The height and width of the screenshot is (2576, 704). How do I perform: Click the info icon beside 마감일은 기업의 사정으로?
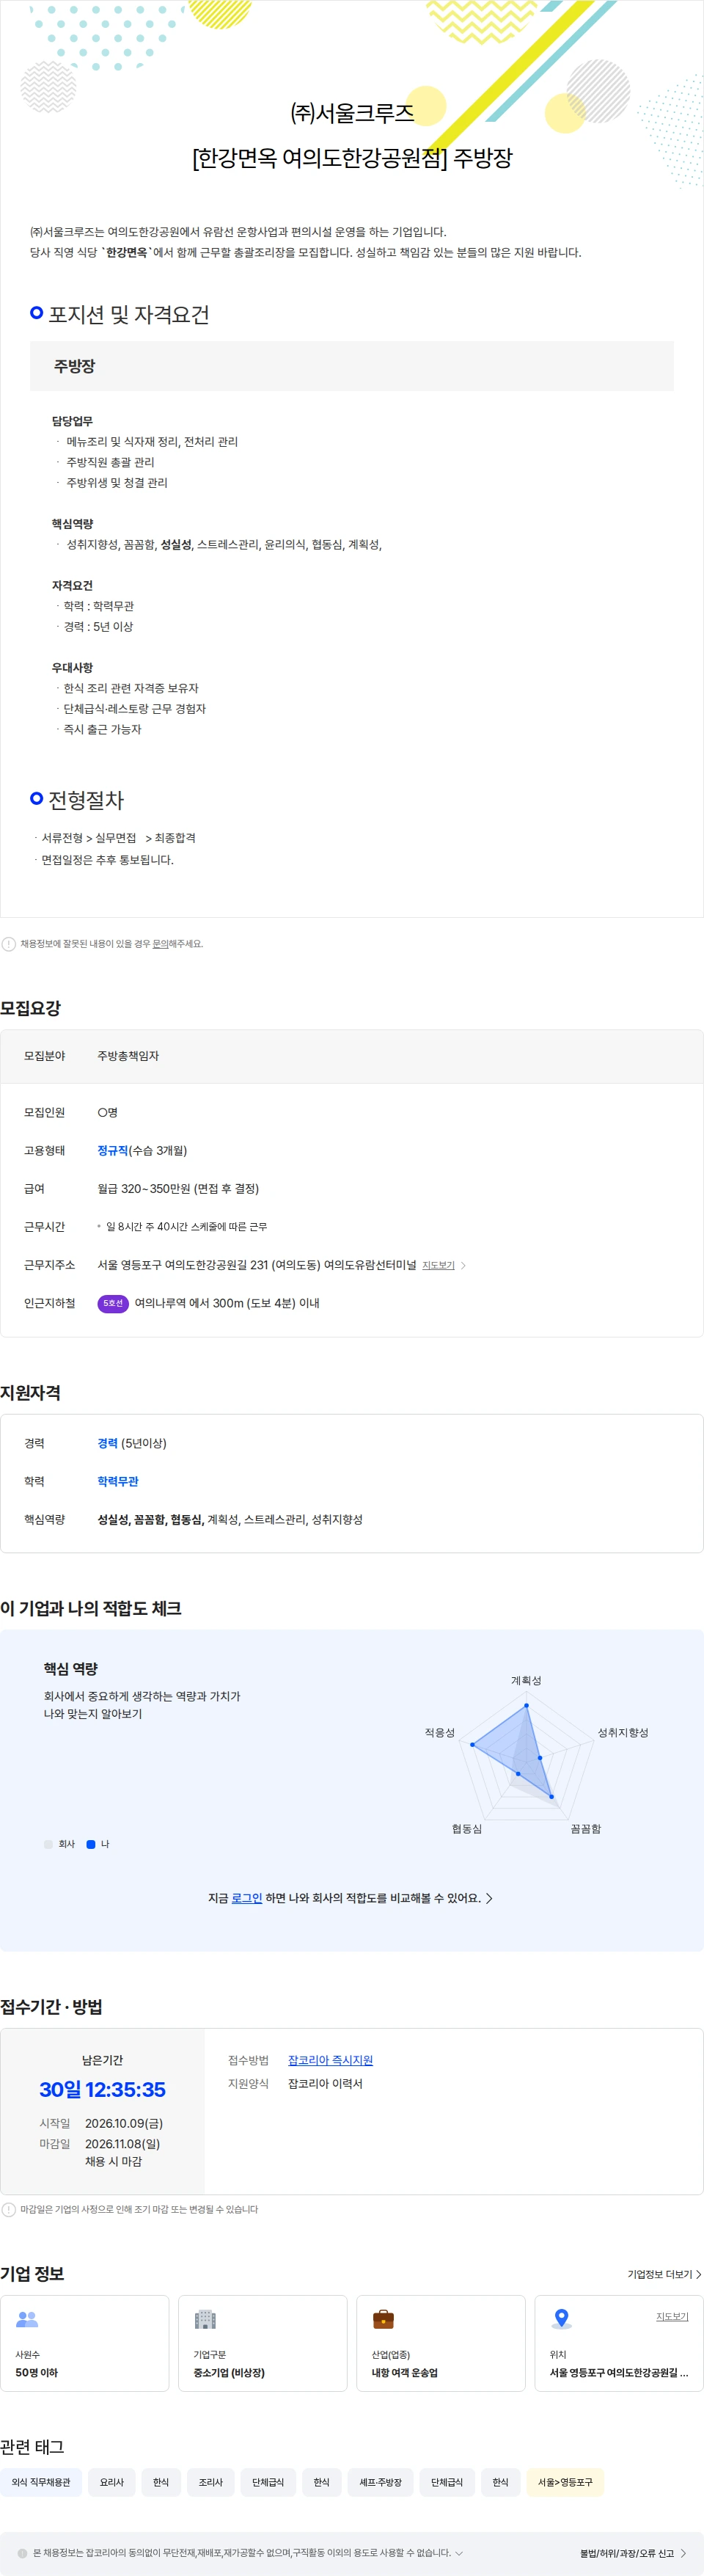coord(9,2209)
